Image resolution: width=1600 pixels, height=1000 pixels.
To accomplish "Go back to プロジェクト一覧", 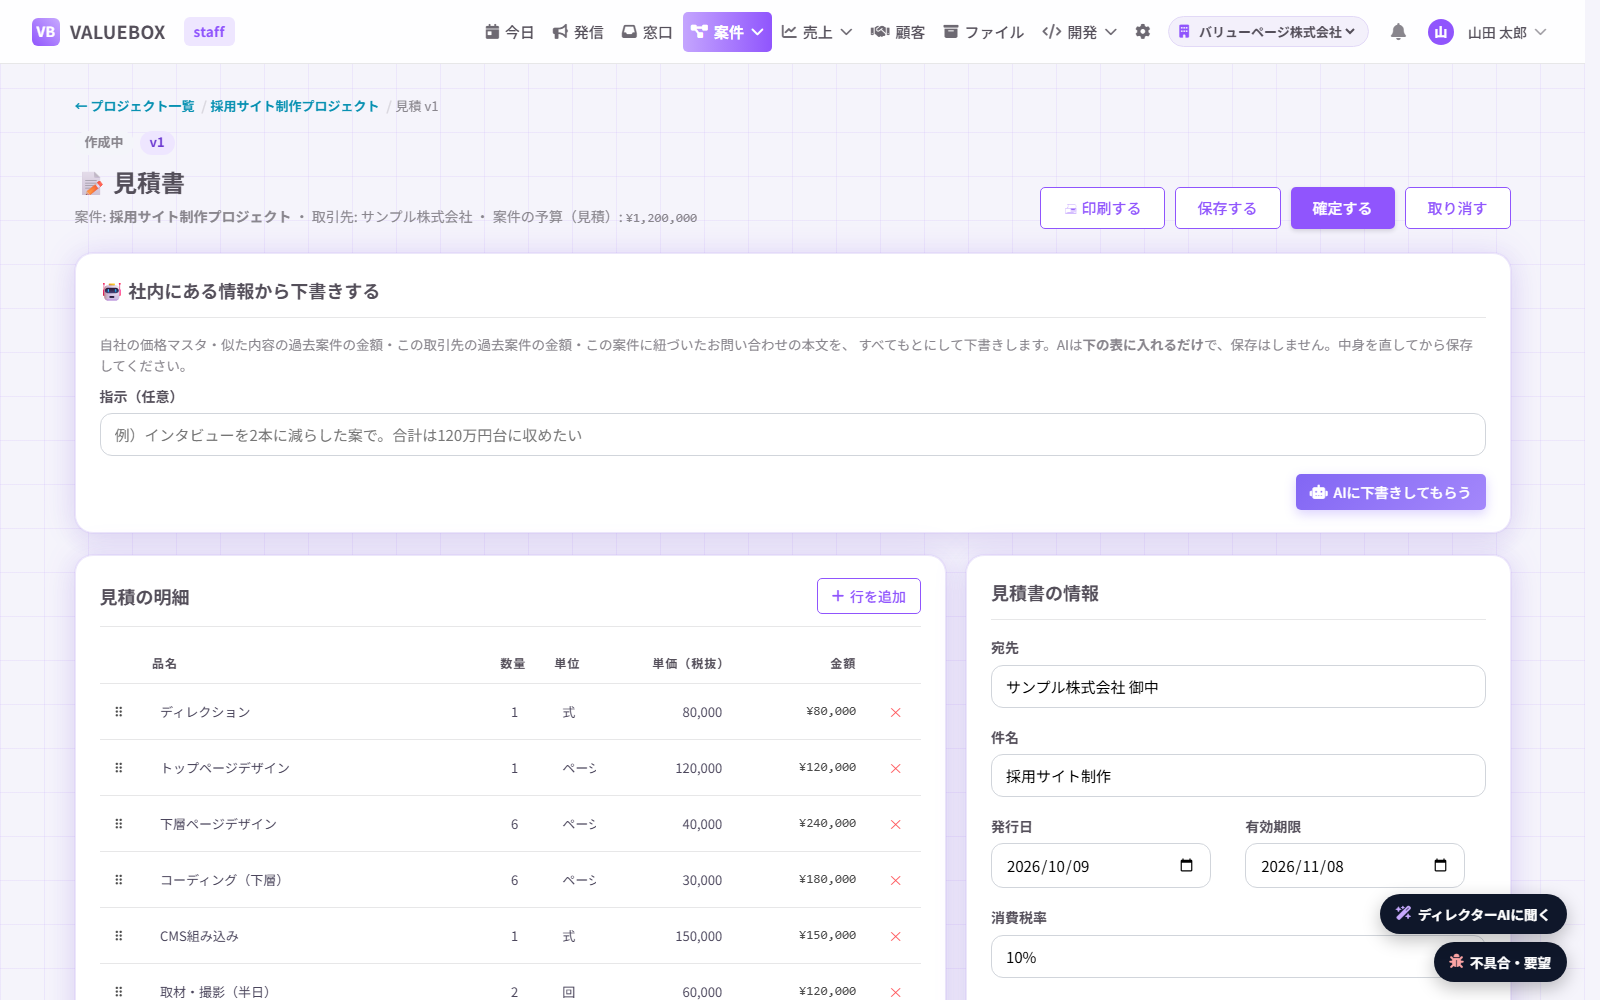I will (x=135, y=106).
